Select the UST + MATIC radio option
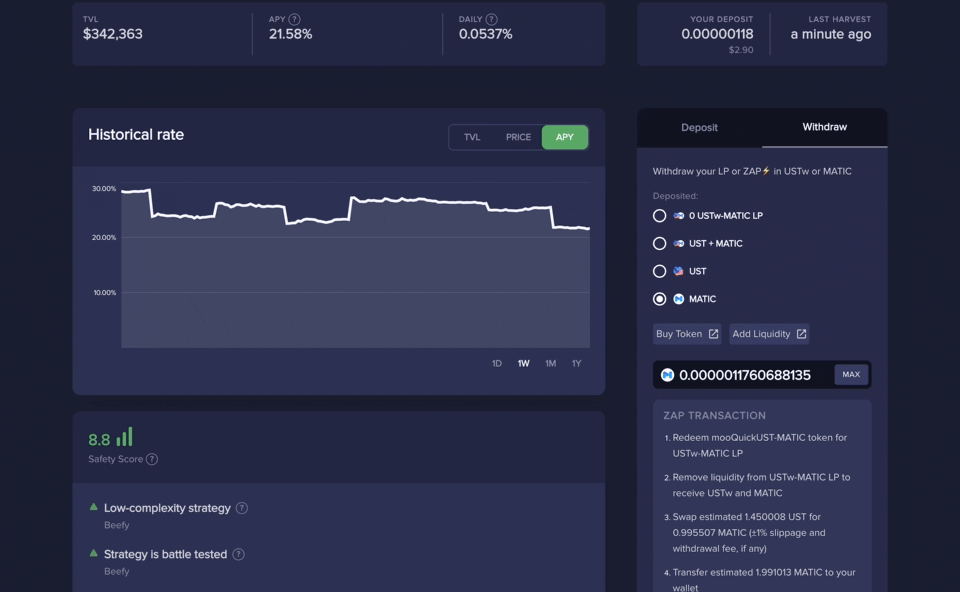This screenshot has height=592, width=960. pos(659,243)
